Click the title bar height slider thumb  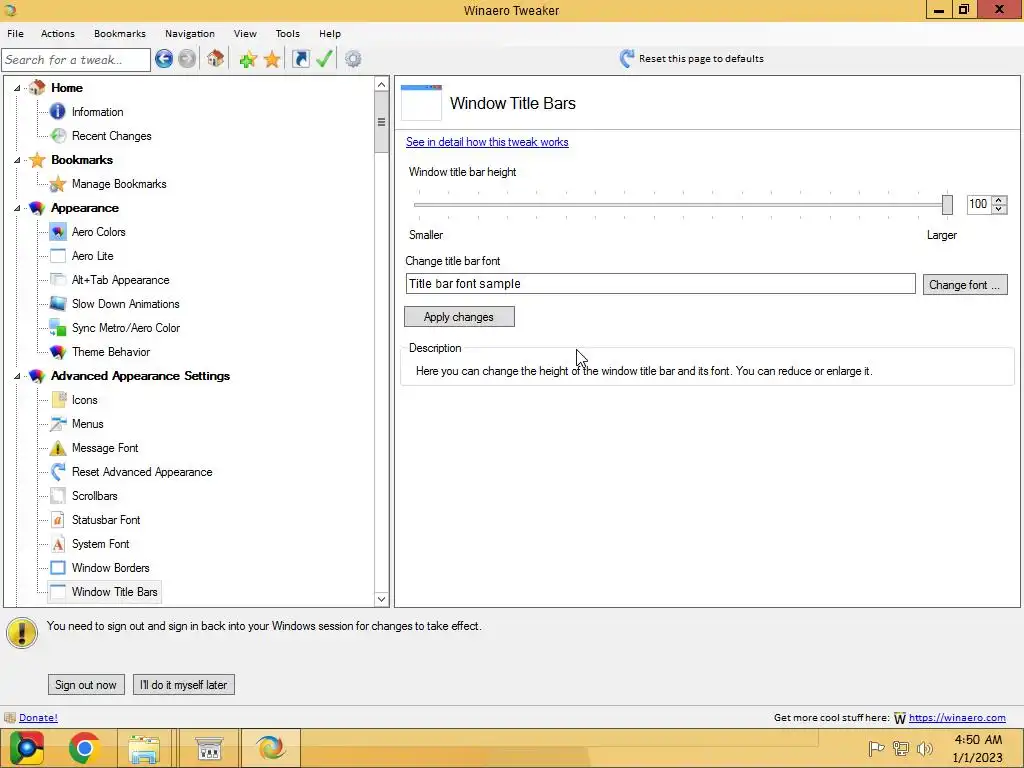947,204
